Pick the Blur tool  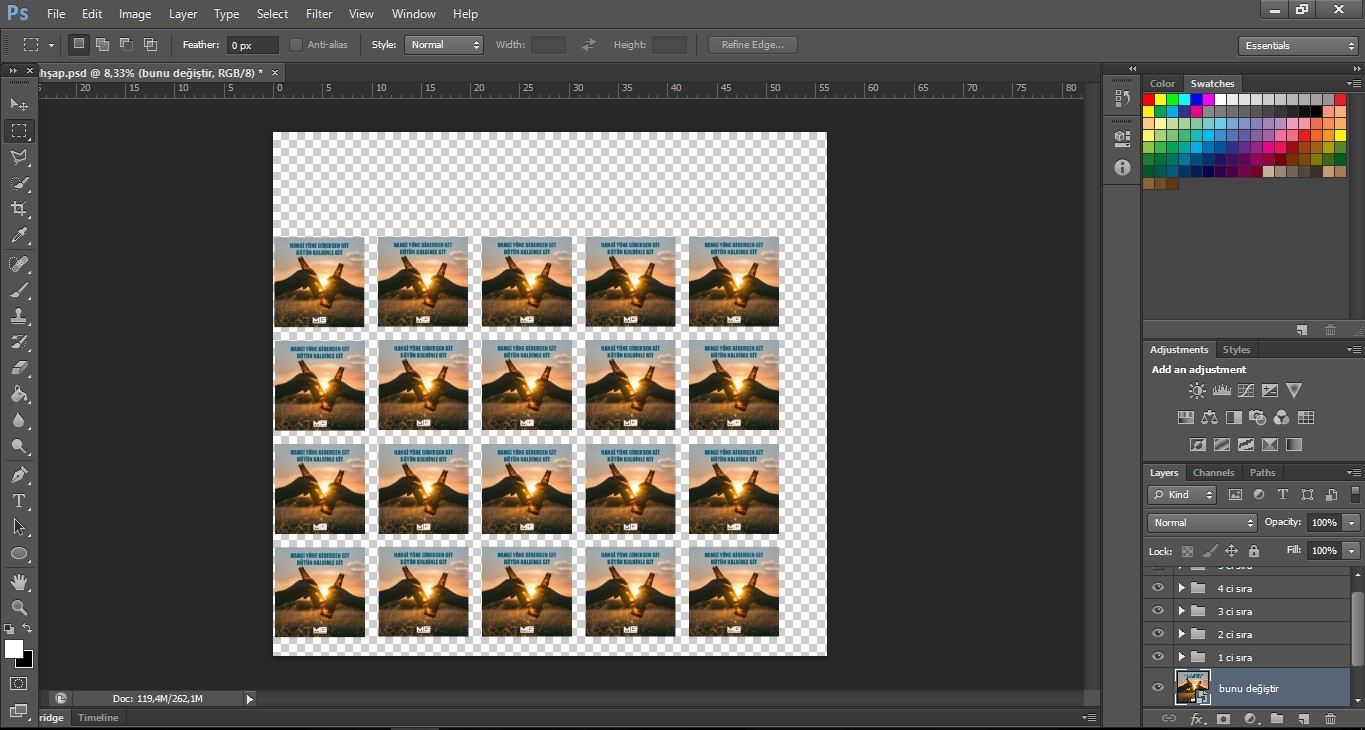pos(19,420)
